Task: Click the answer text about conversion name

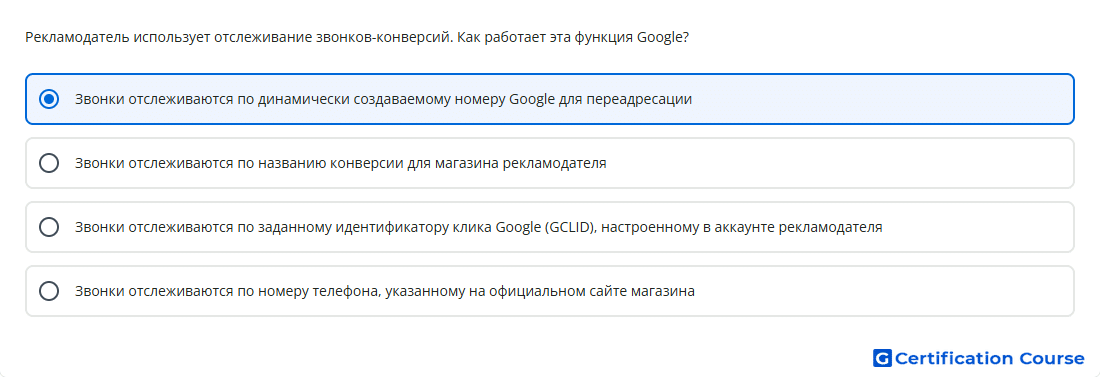Action: (341, 164)
